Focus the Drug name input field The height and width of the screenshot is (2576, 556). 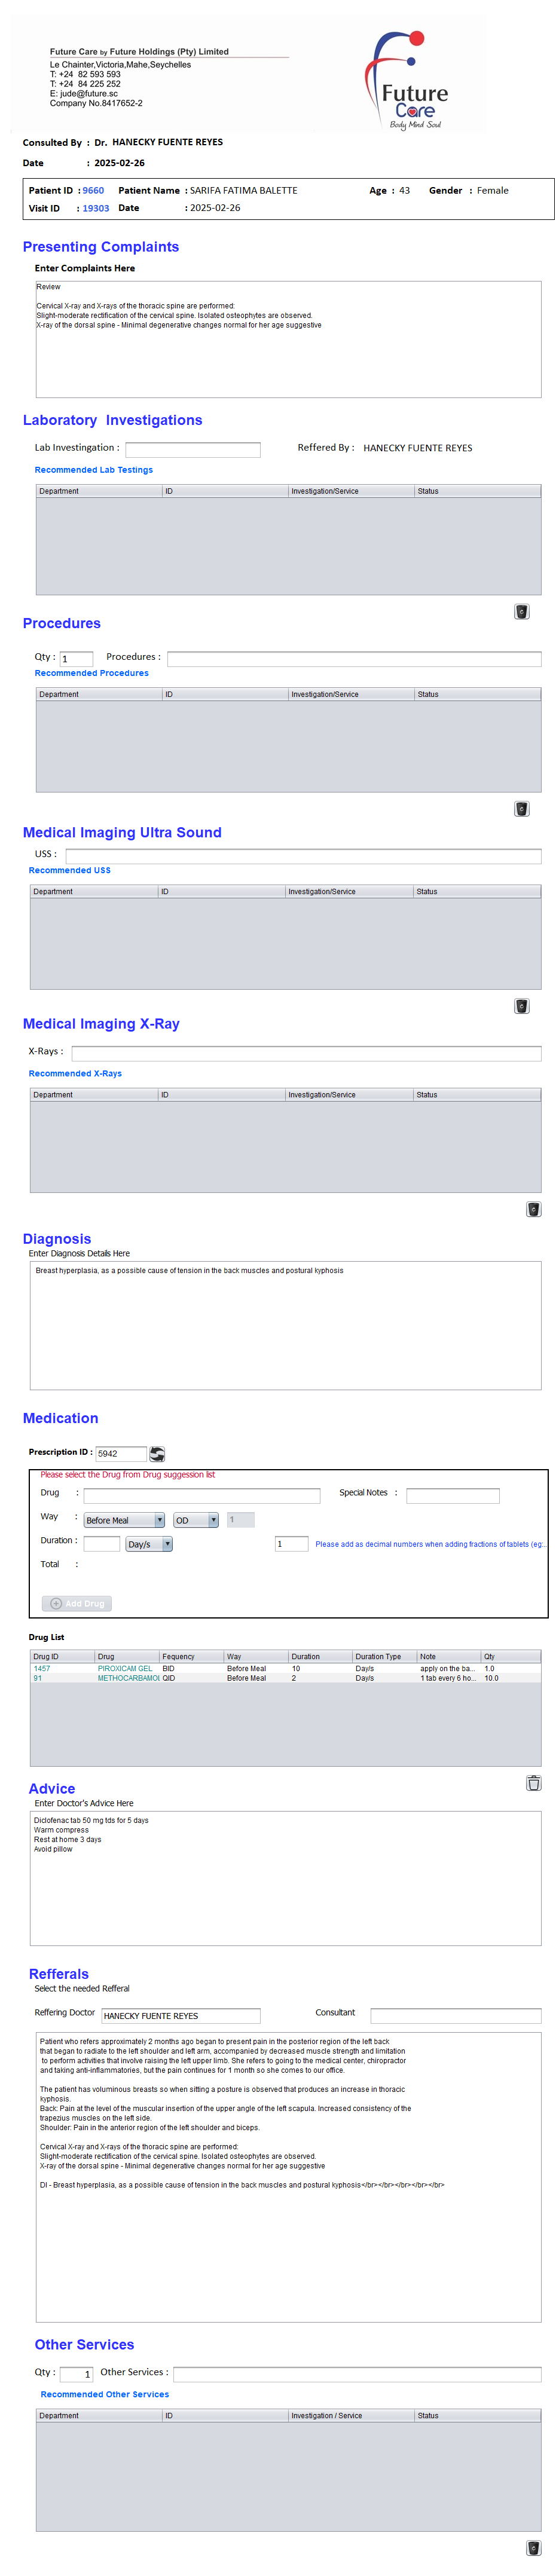(201, 1496)
